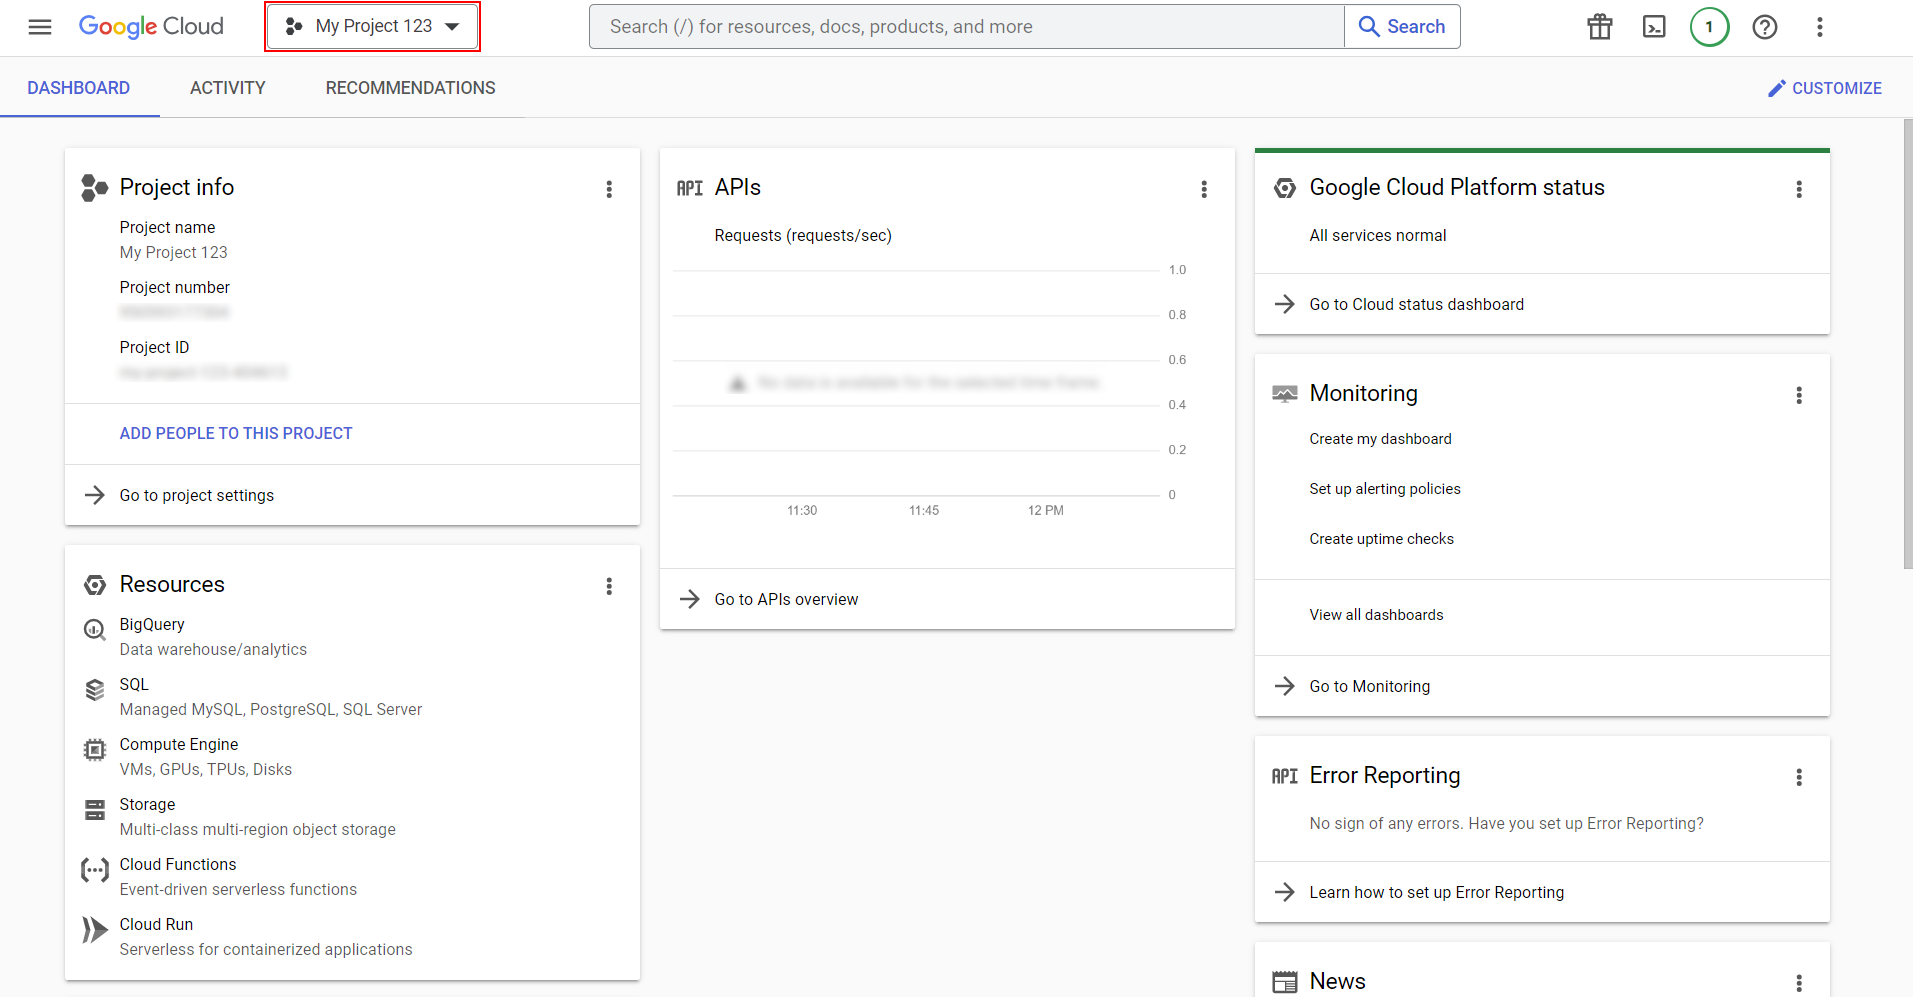The height and width of the screenshot is (997, 1913).
Task: Click Create my dashboard link
Action: pyautogui.click(x=1380, y=439)
